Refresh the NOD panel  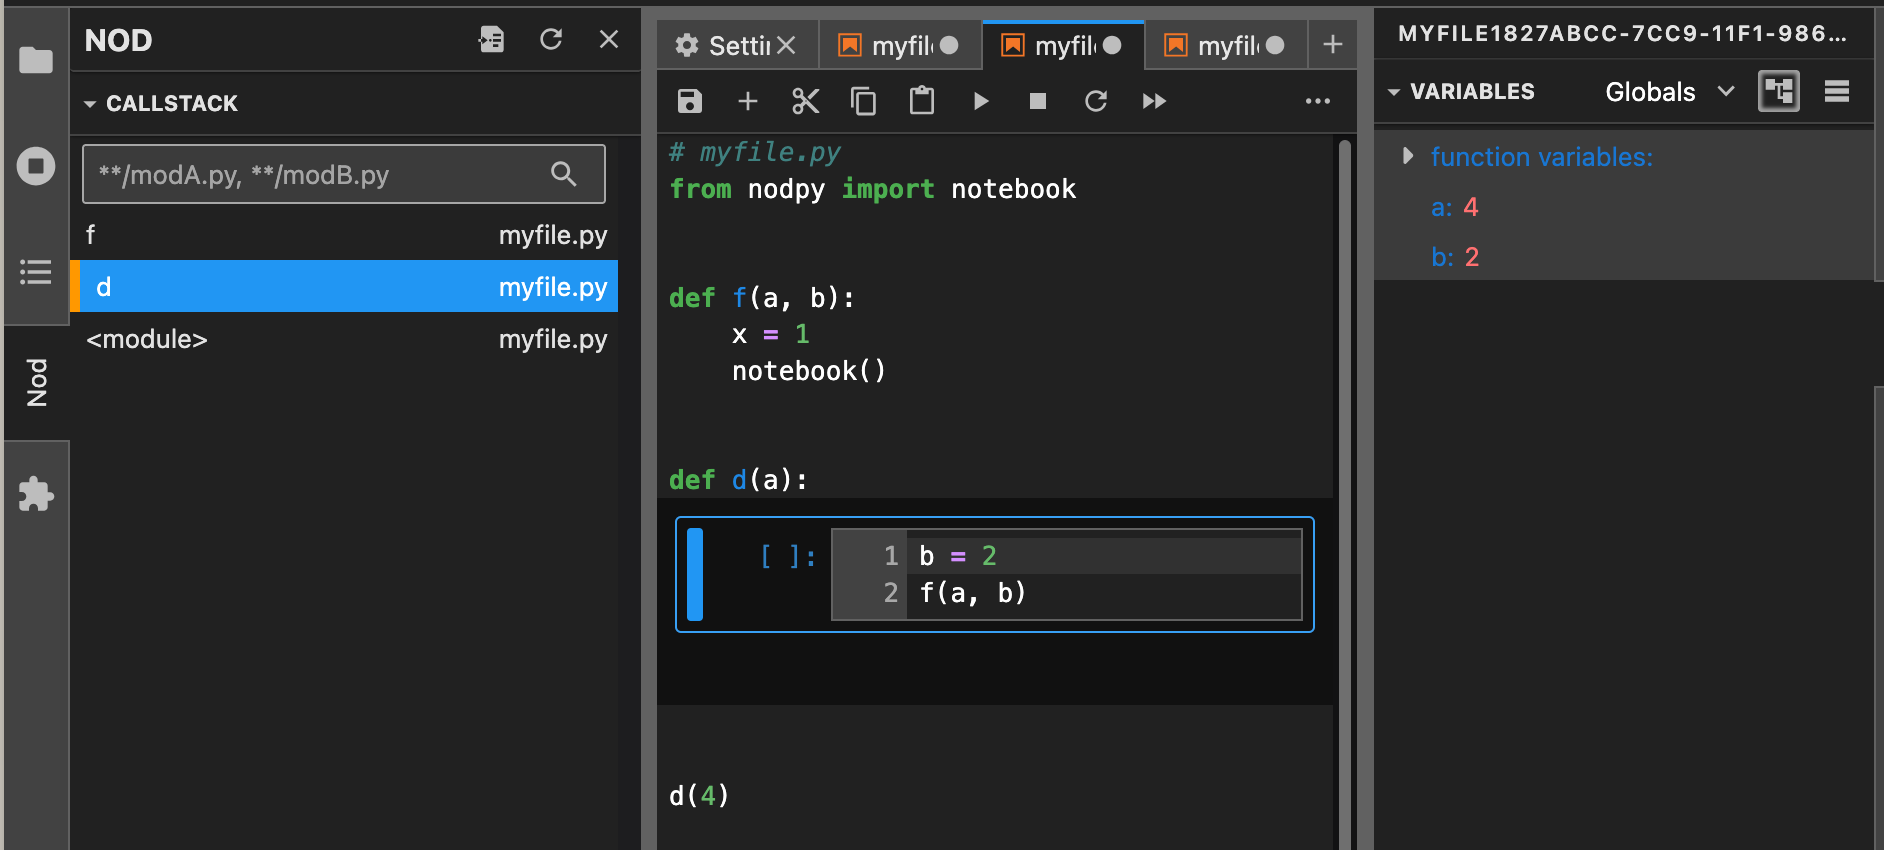[551, 40]
